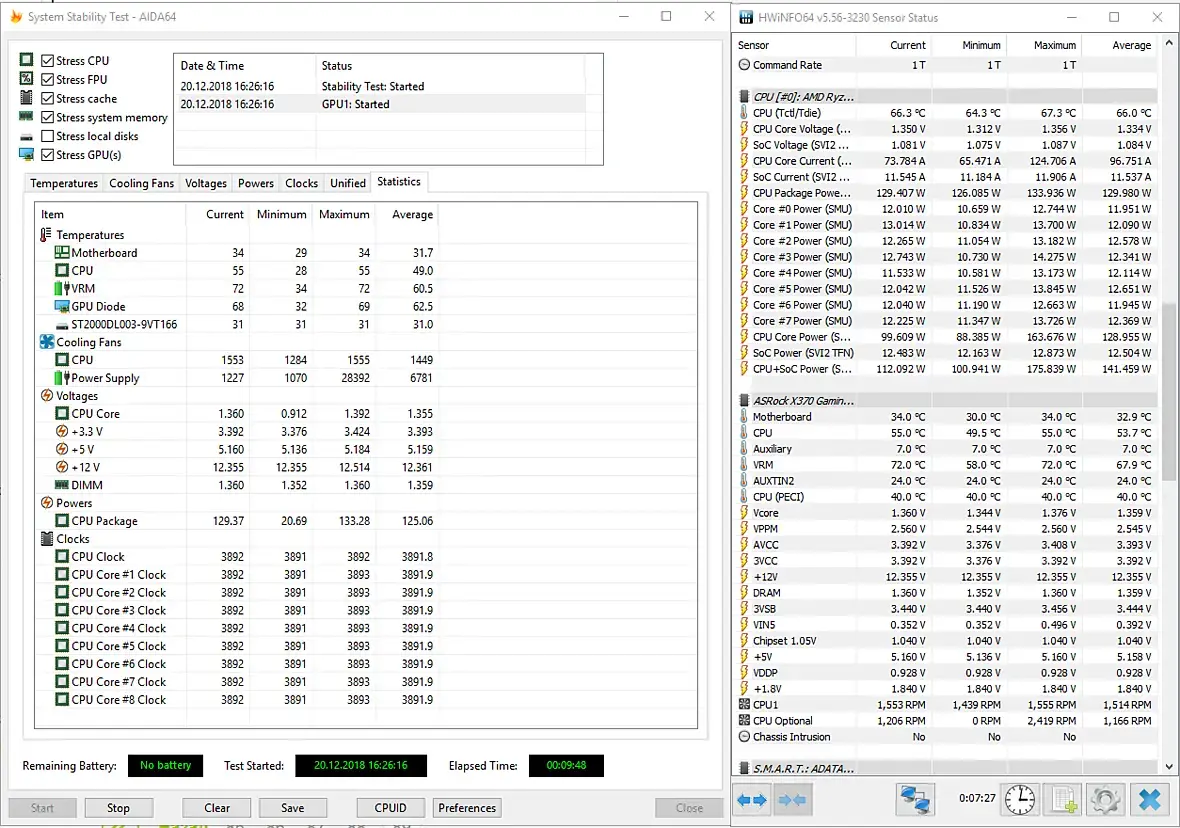
Task: Uncheck the Stress FPU checkbox
Action: (x=47, y=79)
